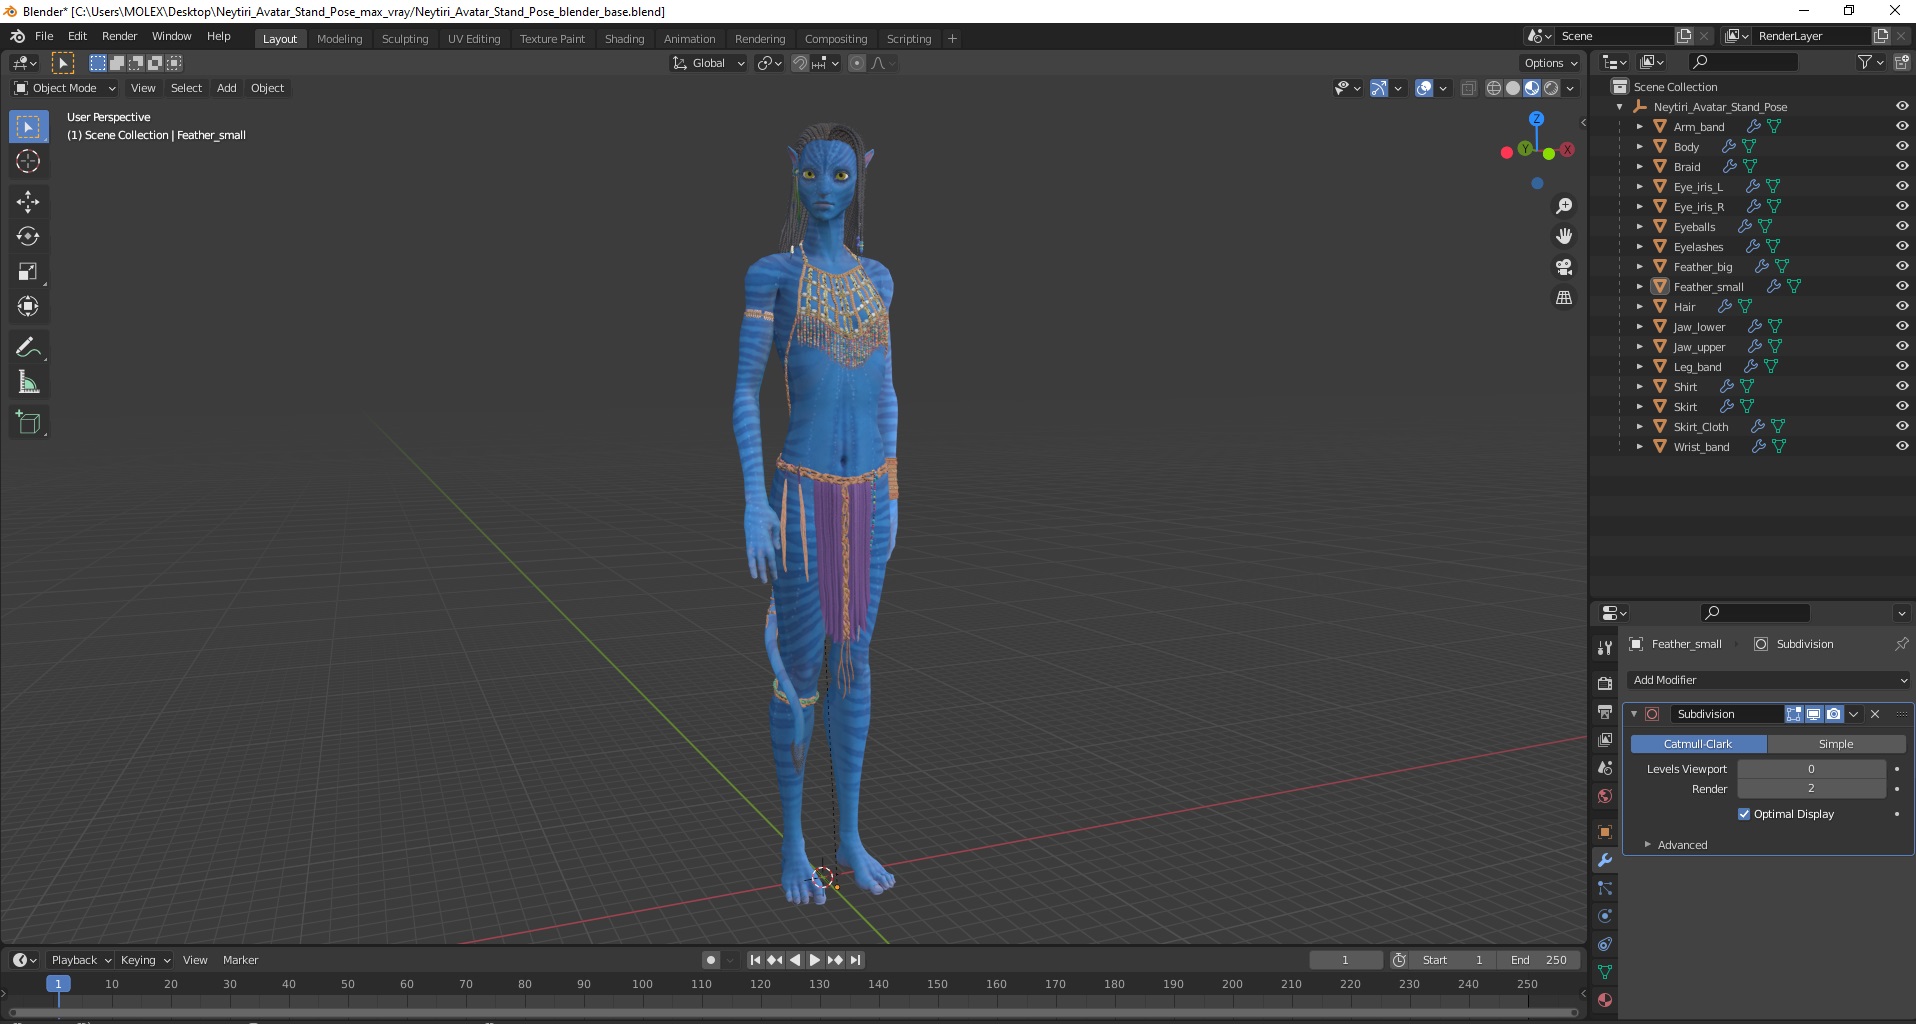Open the Tool properties tab
This screenshot has width=1916, height=1024.
pyautogui.click(x=1605, y=648)
